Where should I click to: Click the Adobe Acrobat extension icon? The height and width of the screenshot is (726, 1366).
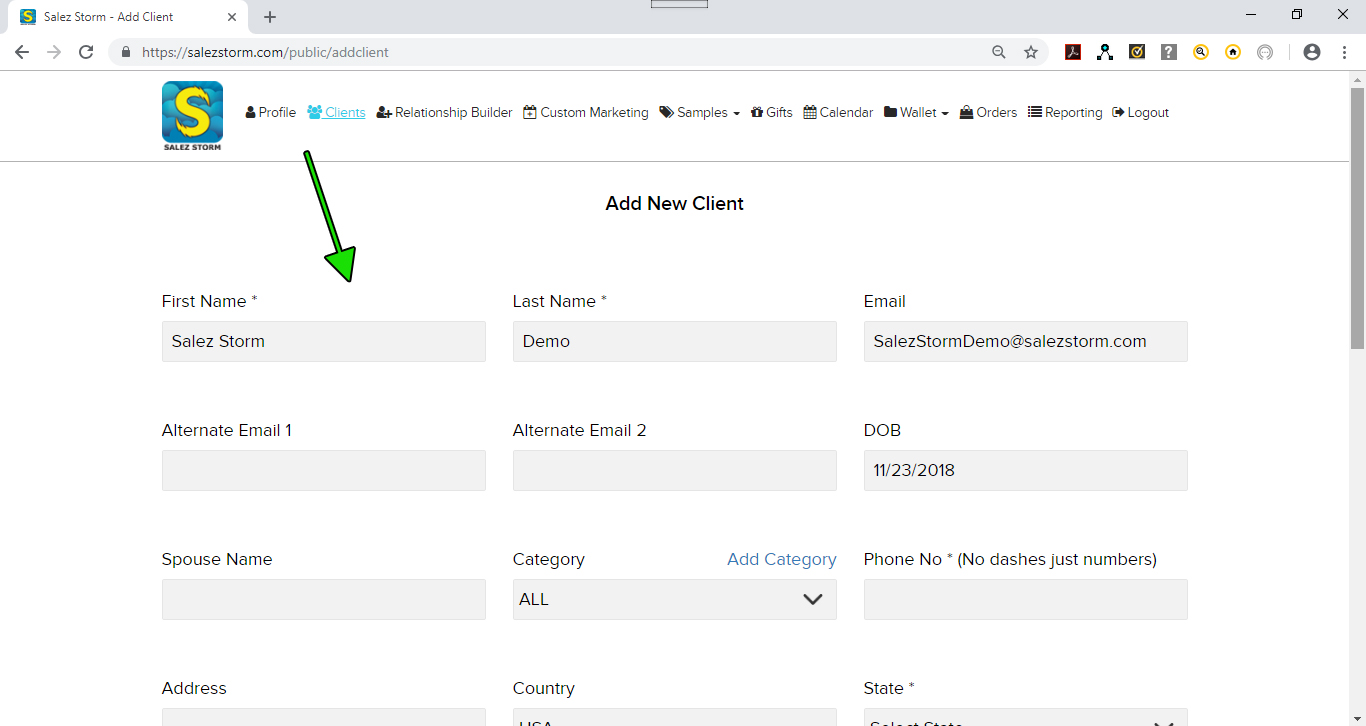[x=1073, y=52]
